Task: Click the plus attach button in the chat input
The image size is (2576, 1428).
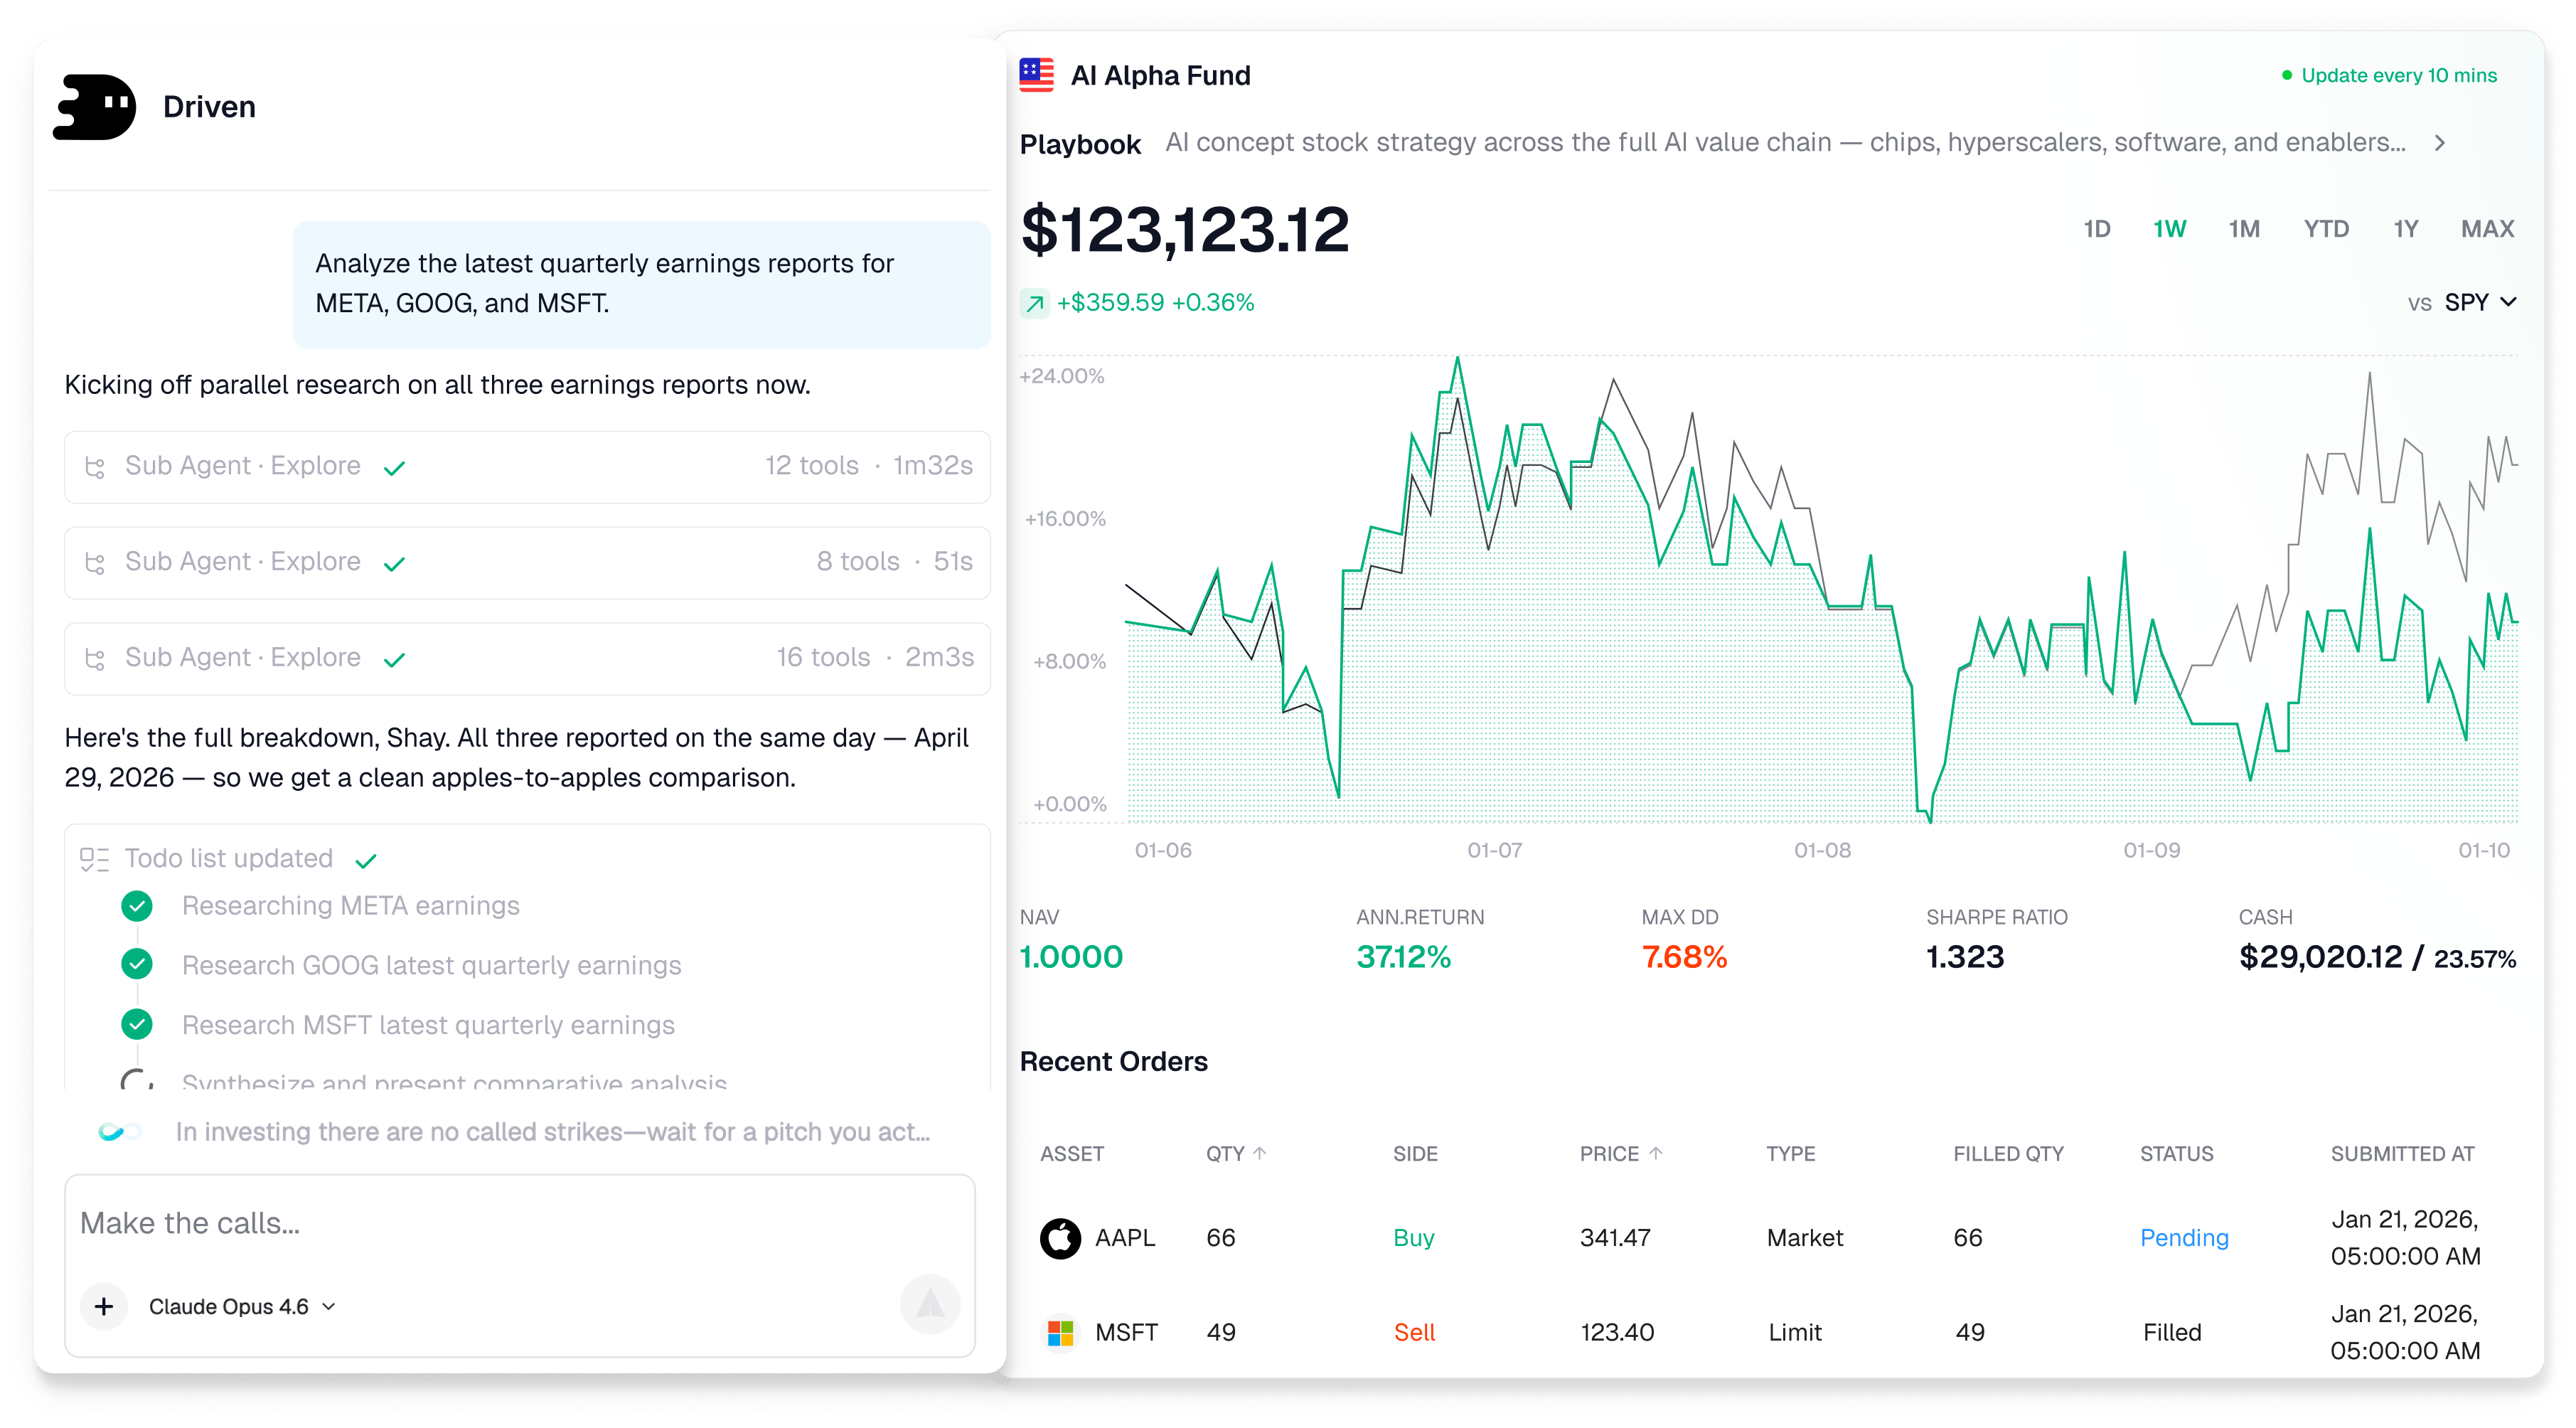Action: point(104,1307)
